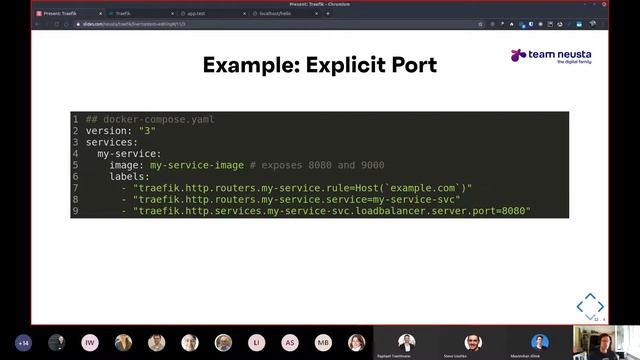This screenshot has height=360, width=640.
Task: Bookmark this page with the star icon
Action: click(480, 24)
